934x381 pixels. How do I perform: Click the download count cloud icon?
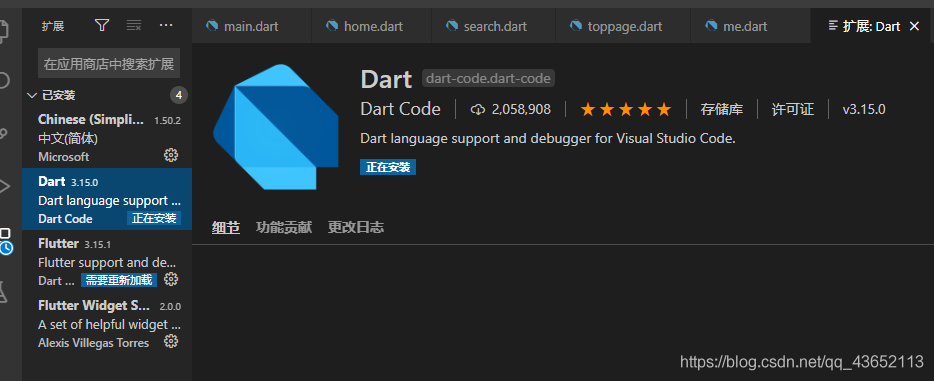(478, 110)
